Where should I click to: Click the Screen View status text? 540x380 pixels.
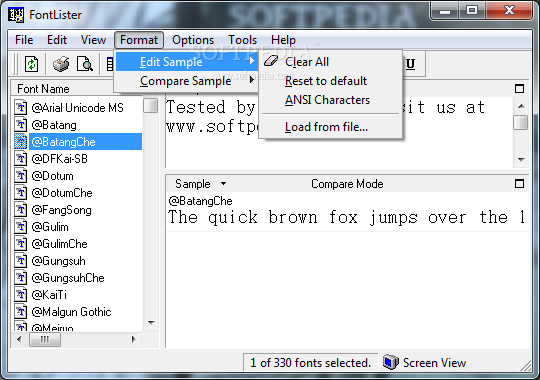pyautogui.click(x=434, y=362)
